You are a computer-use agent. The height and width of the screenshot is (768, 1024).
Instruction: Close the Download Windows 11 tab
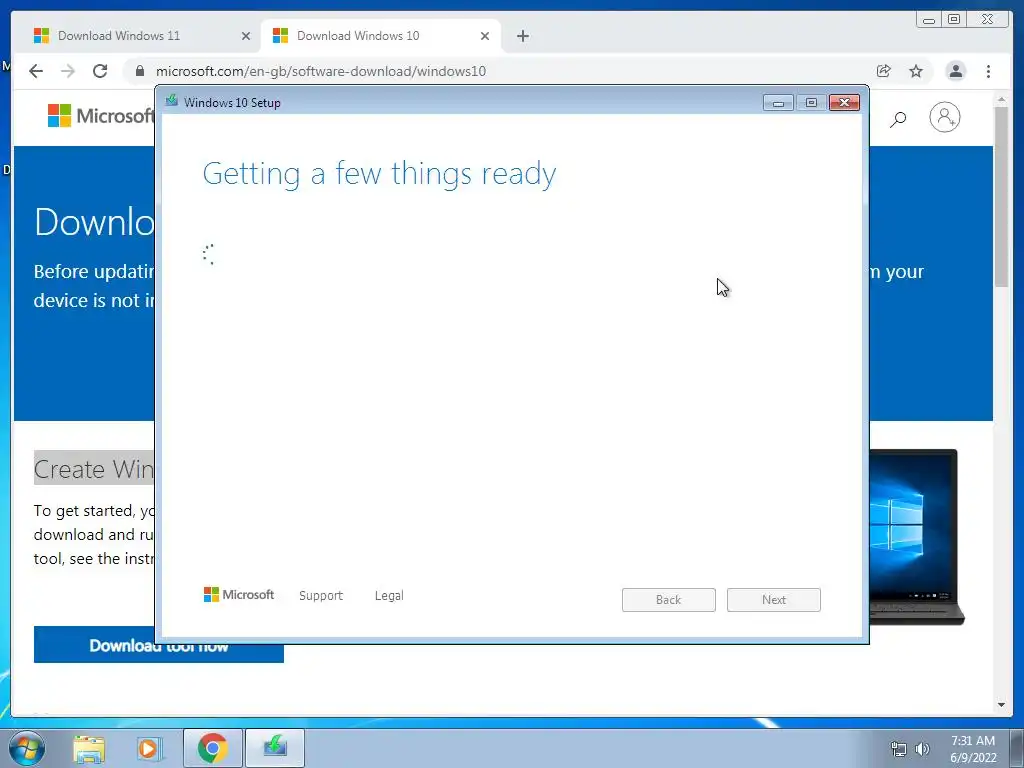click(x=246, y=36)
